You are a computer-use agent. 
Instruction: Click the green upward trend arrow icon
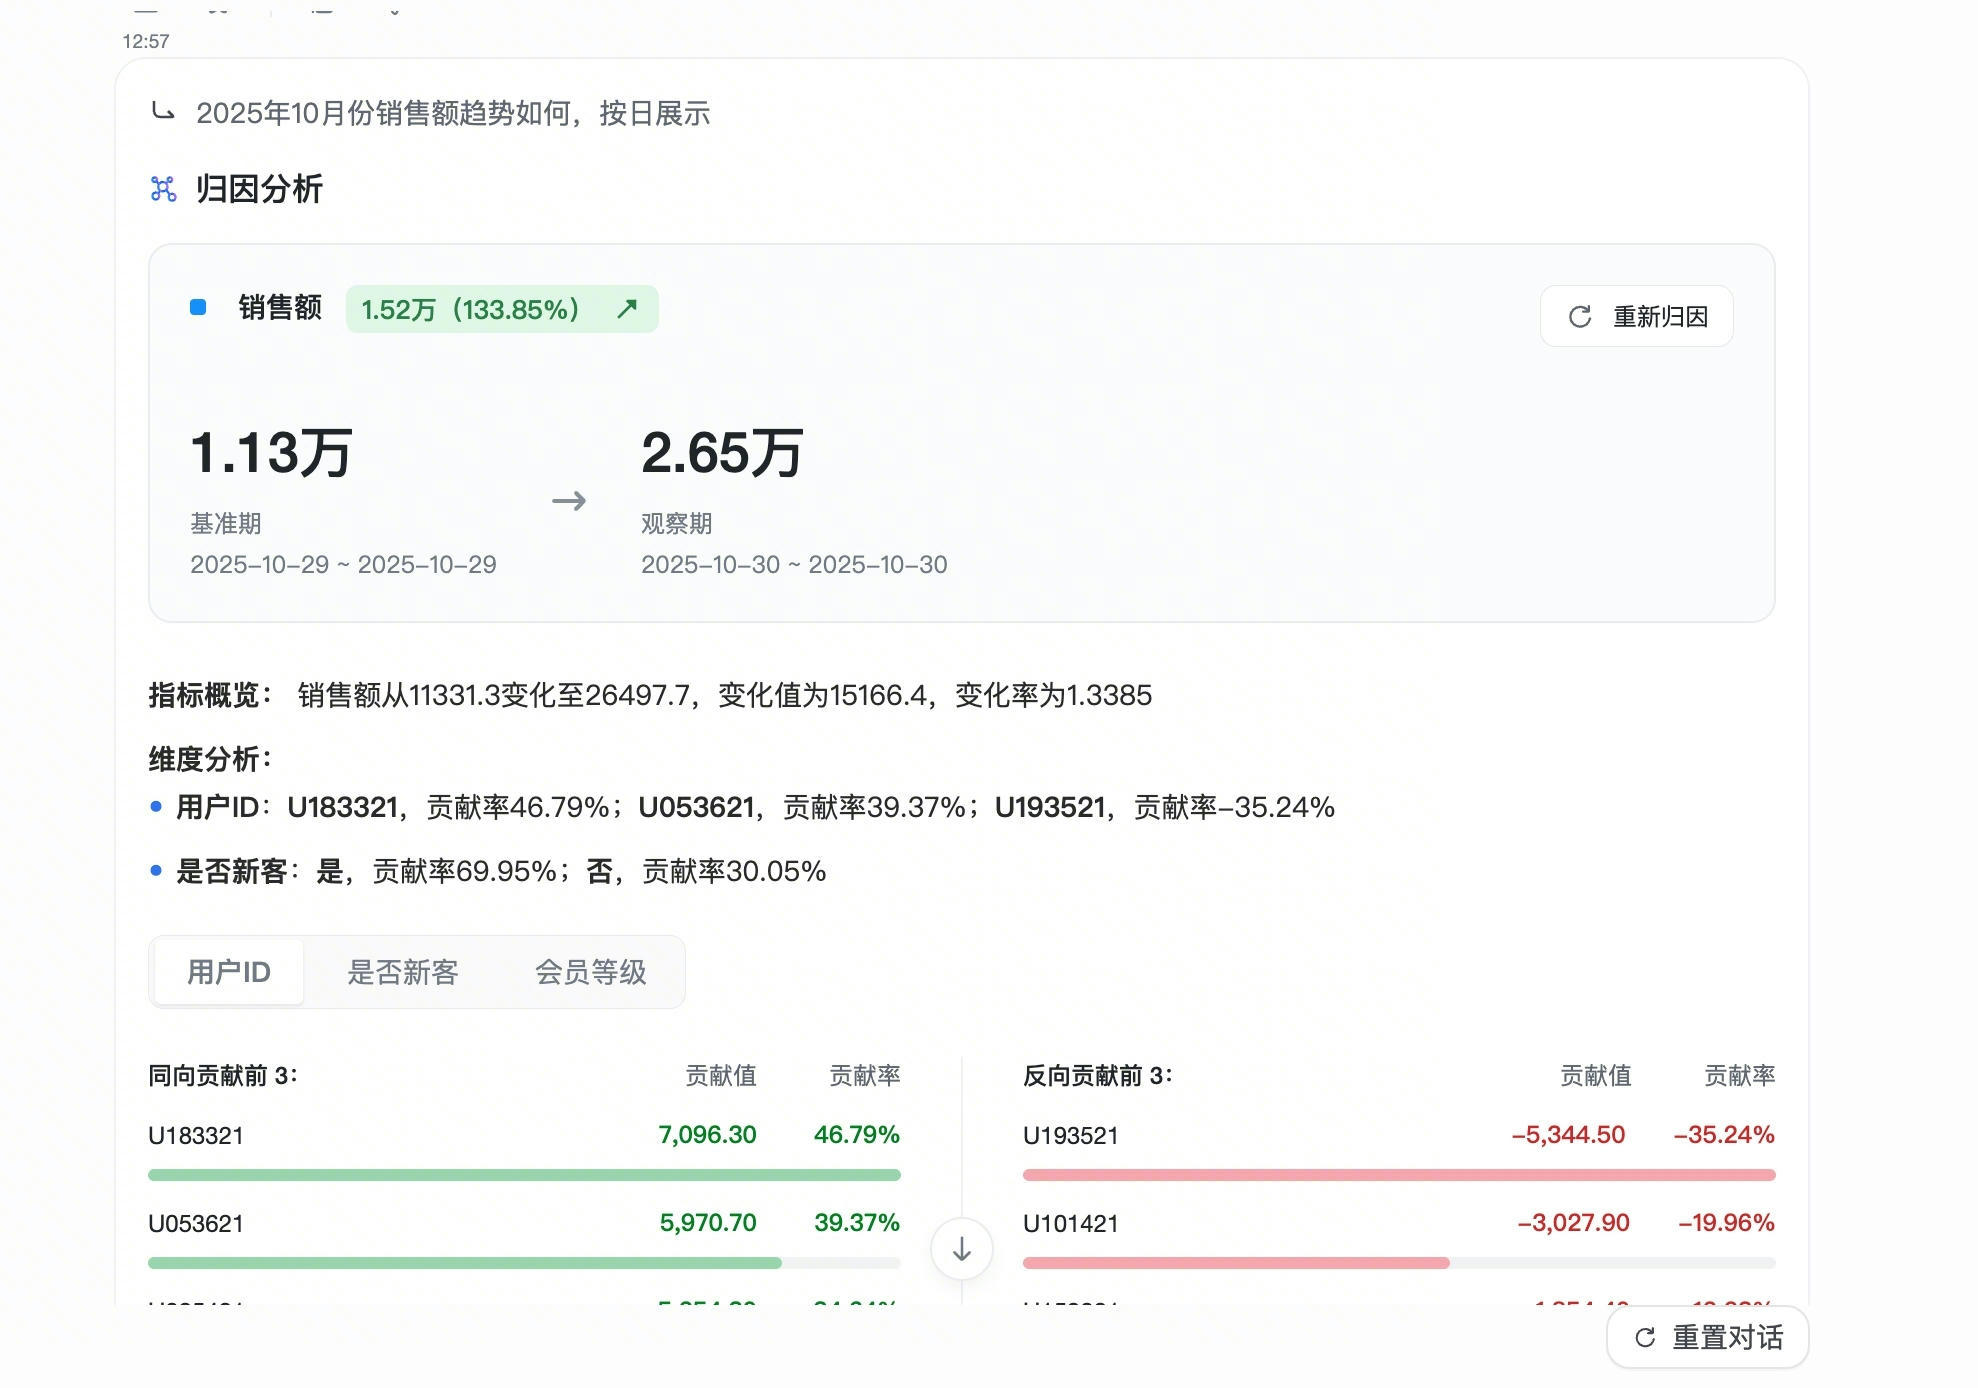(x=627, y=309)
